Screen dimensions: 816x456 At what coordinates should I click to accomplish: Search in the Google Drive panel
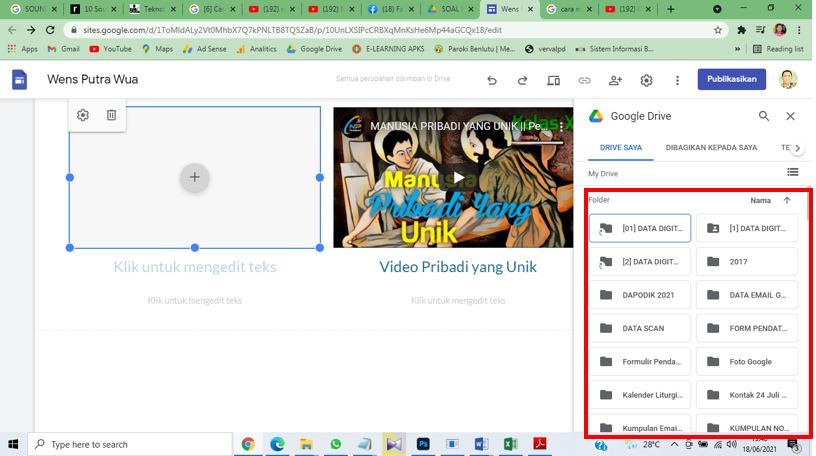tap(764, 116)
